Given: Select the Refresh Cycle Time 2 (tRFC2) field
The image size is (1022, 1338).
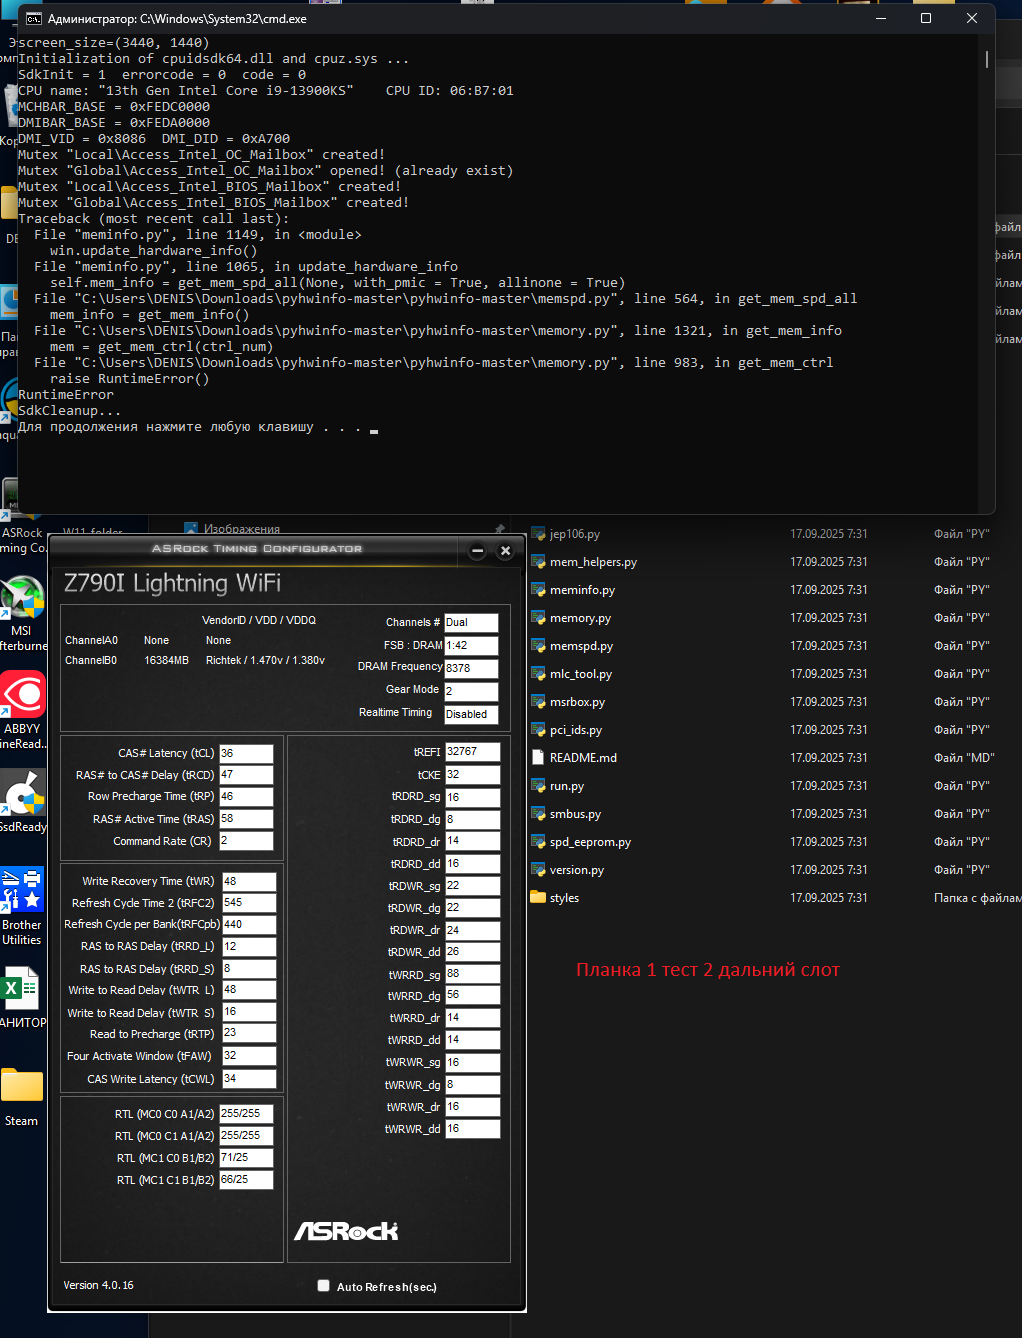Looking at the screenshot, I should pos(249,902).
